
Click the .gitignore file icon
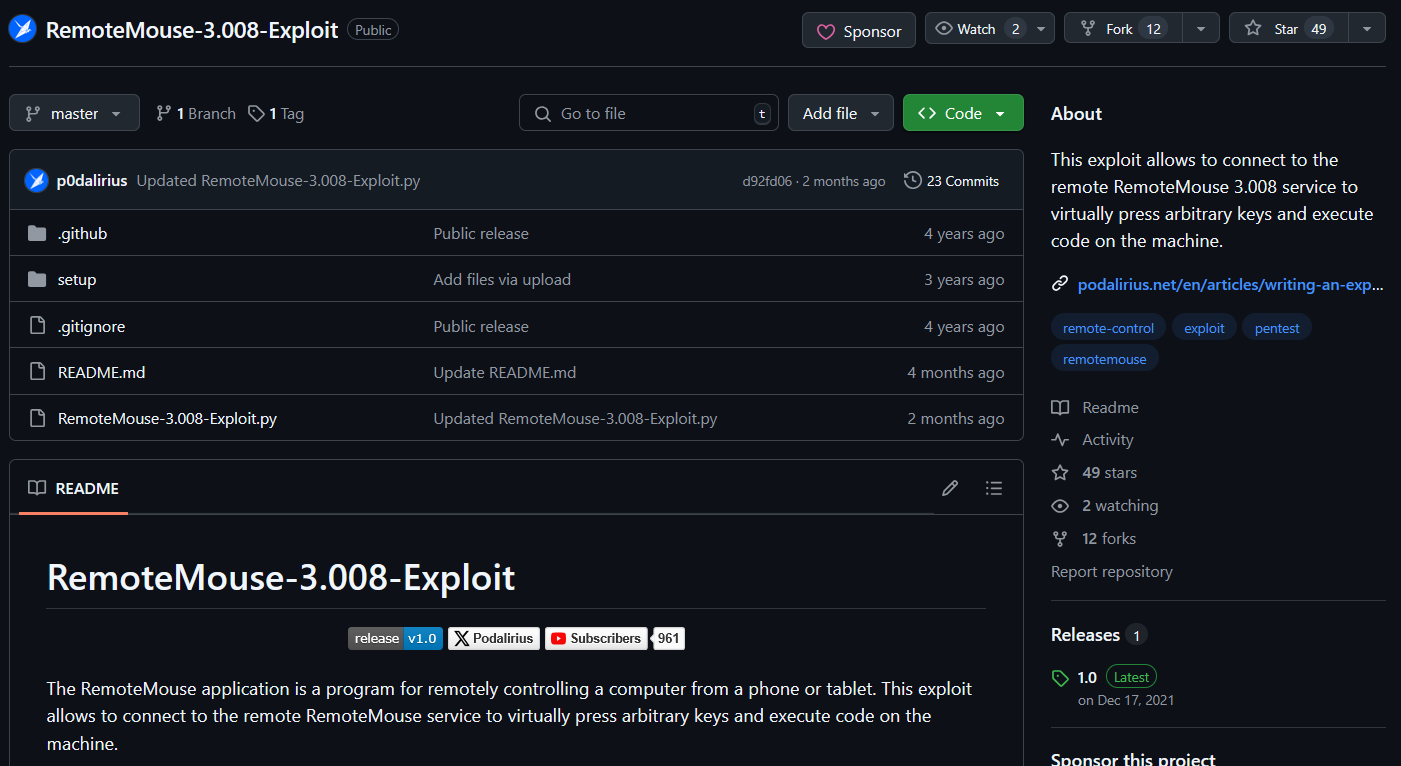pyautogui.click(x=37, y=326)
